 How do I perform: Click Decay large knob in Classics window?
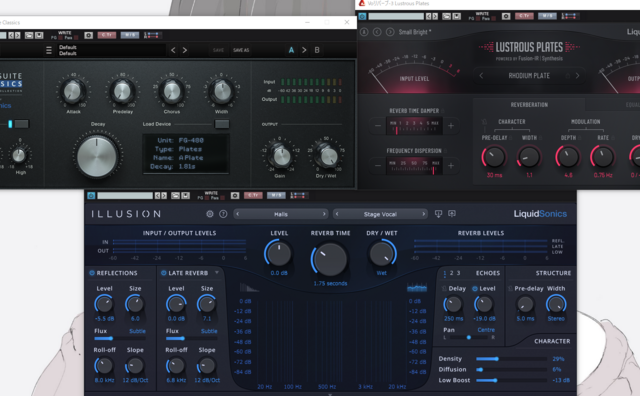97,156
